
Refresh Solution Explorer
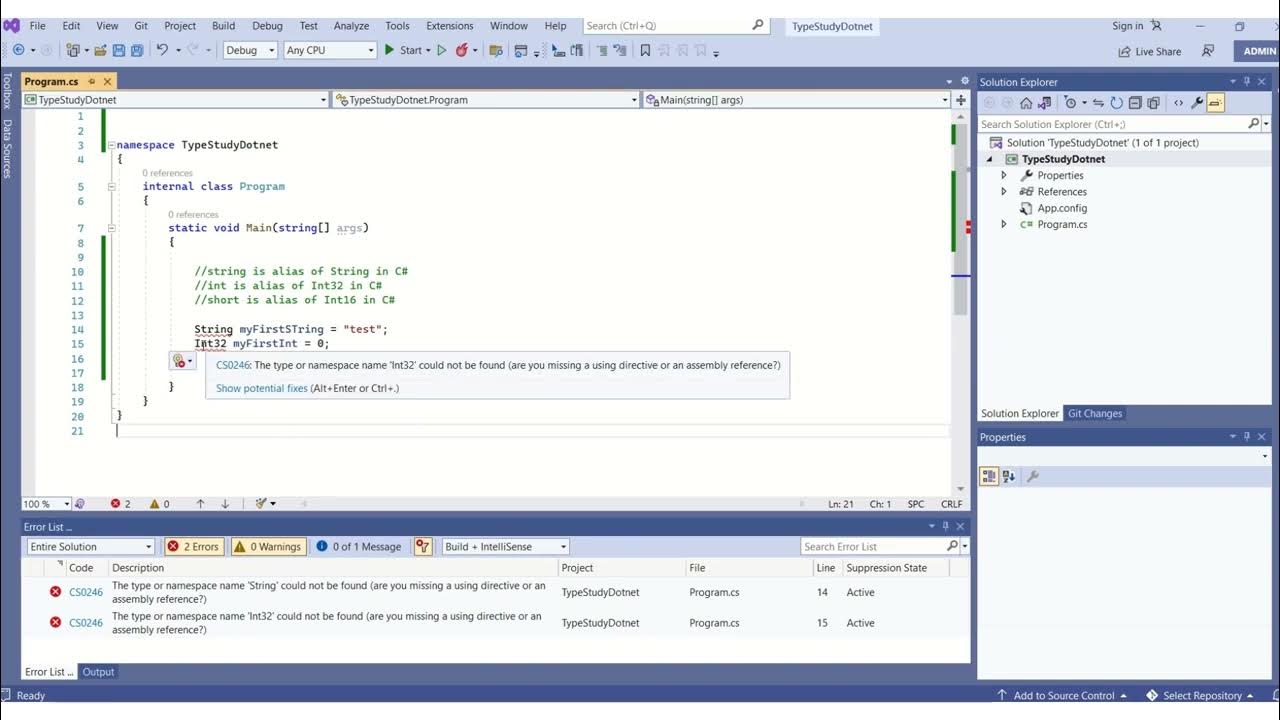[x=1116, y=102]
